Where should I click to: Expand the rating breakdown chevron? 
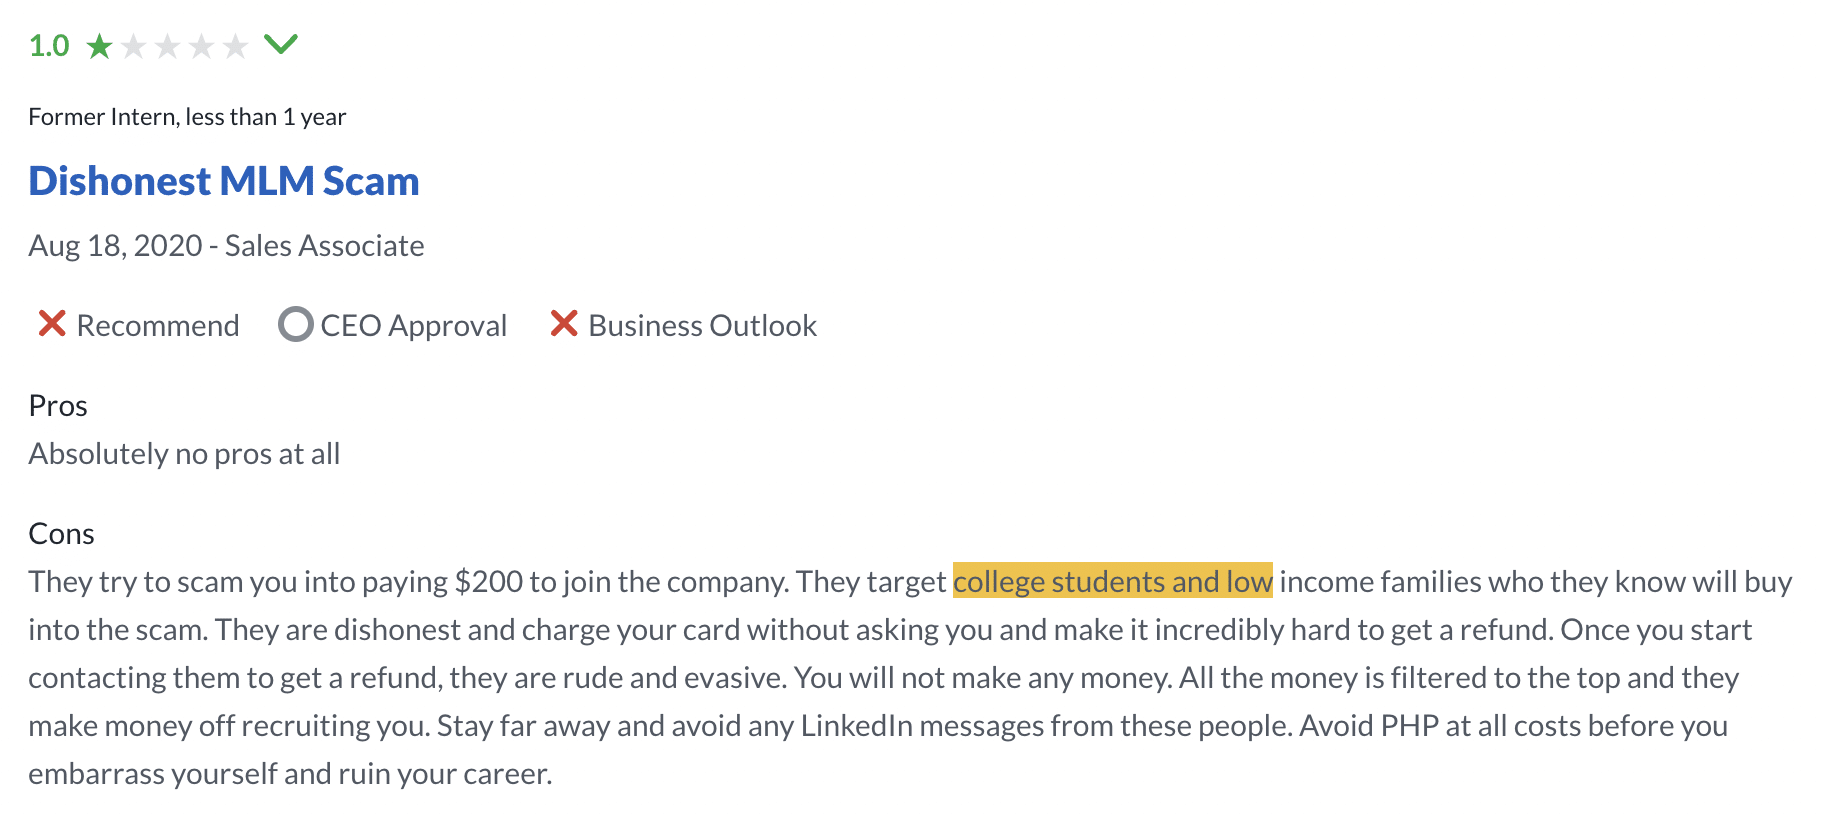281,44
